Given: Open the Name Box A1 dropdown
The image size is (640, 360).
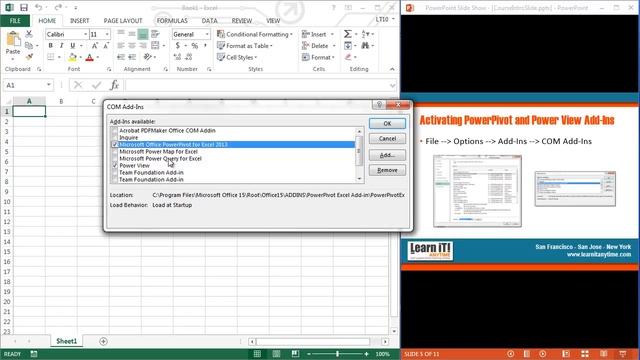Looking at the screenshot, I should coord(49,85).
